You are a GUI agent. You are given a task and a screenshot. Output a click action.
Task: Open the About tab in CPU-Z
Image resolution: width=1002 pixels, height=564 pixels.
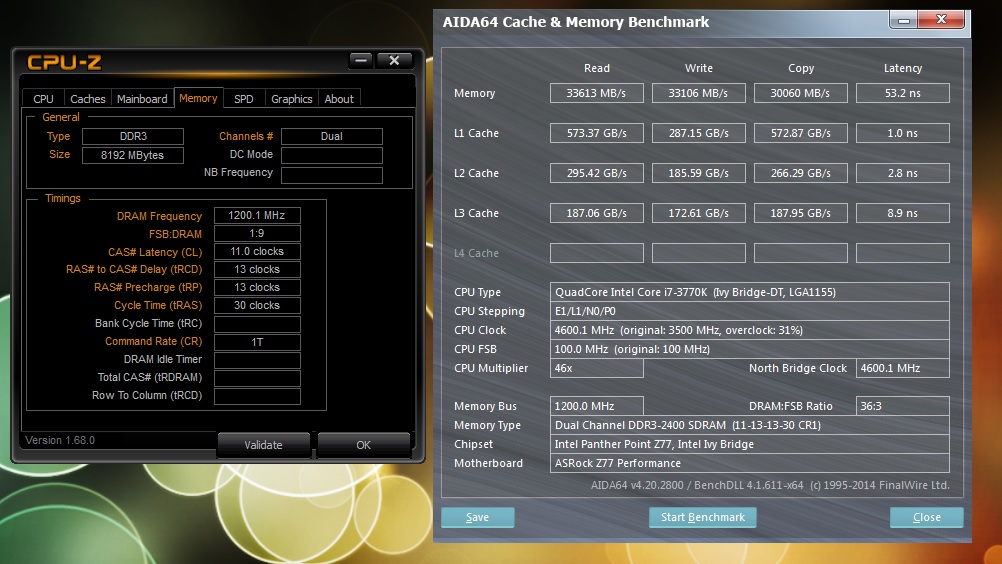pos(339,98)
